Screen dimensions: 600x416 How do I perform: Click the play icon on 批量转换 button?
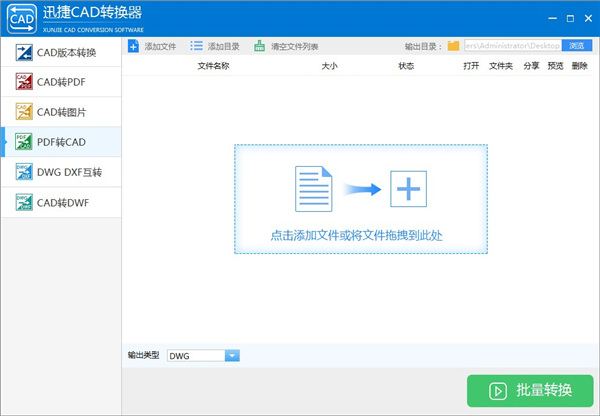[498, 391]
